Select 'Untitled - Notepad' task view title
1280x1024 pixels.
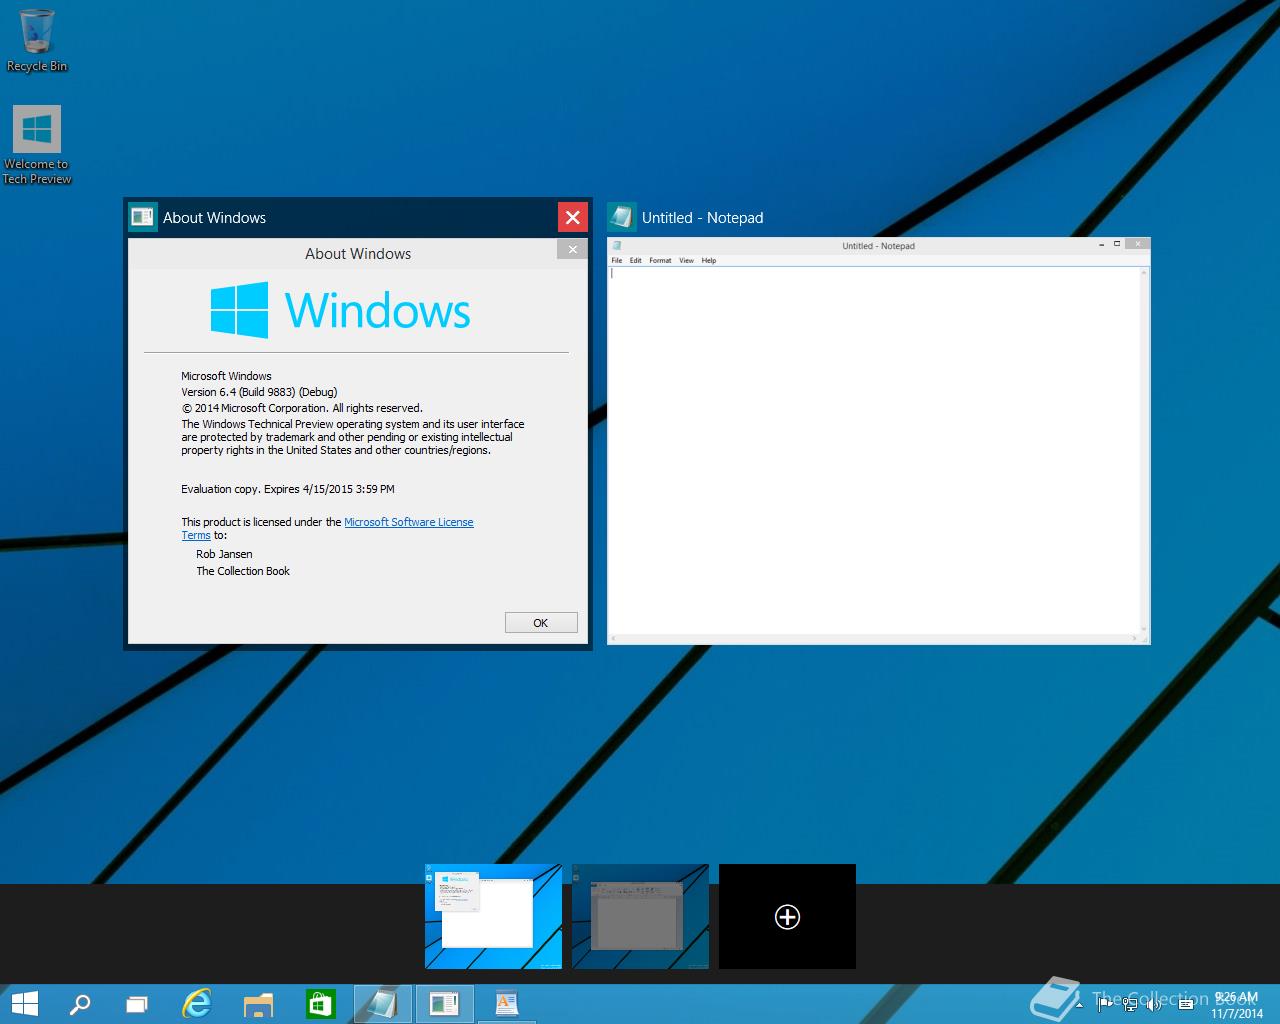[x=702, y=218]
